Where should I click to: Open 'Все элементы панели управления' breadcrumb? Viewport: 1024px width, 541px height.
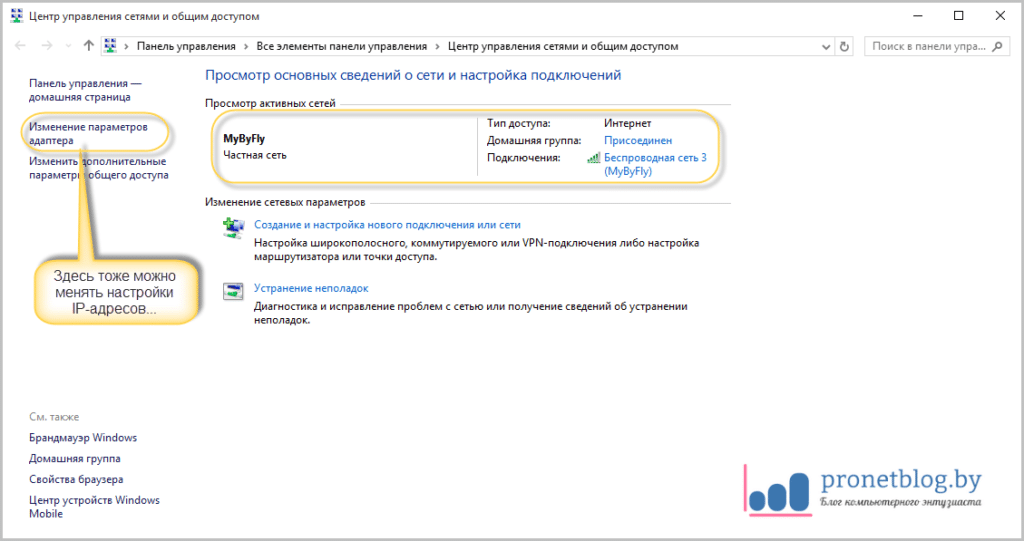tap(342, 46)
